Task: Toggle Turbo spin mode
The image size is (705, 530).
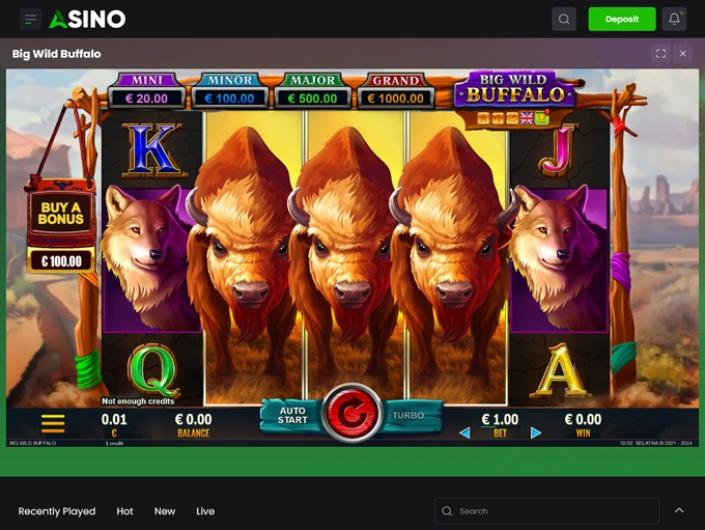Action: 410,415
